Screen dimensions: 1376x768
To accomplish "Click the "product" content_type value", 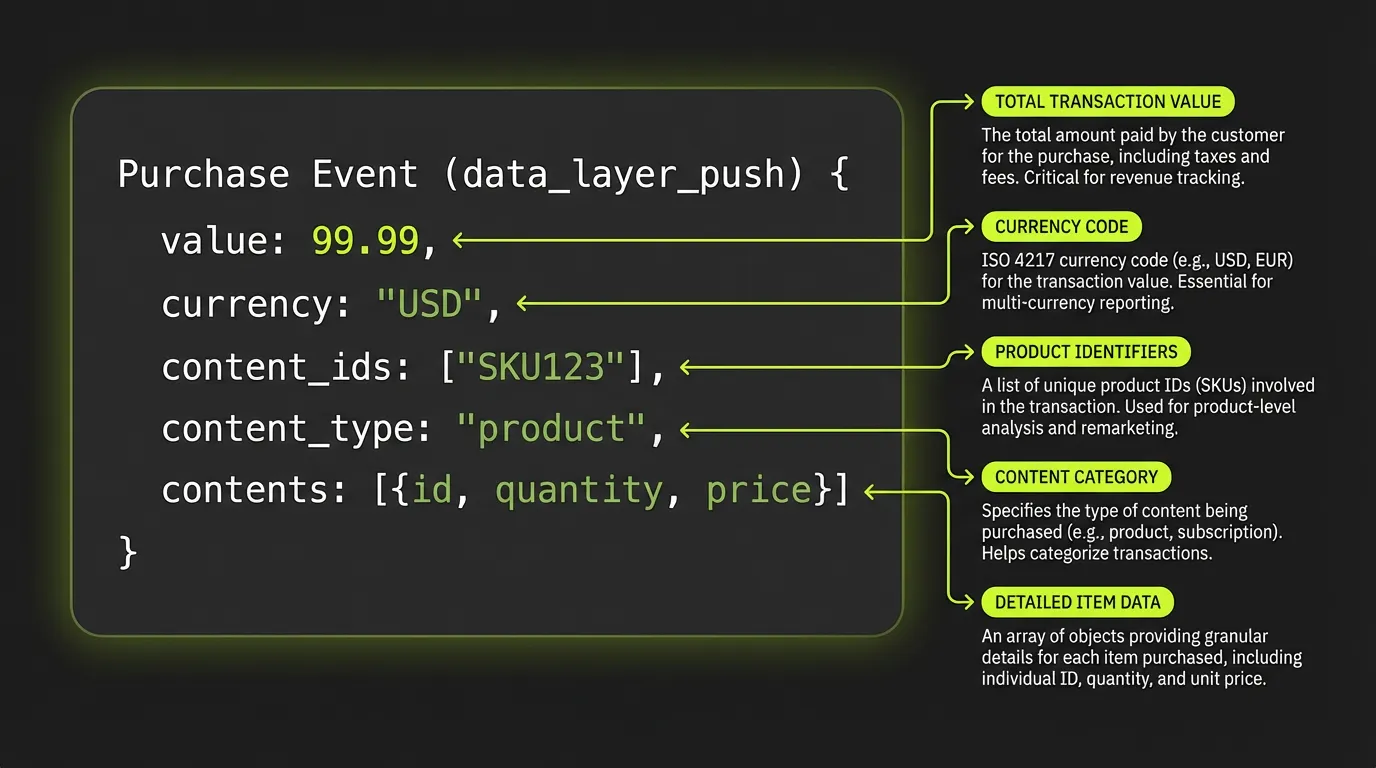I will 551,428.
